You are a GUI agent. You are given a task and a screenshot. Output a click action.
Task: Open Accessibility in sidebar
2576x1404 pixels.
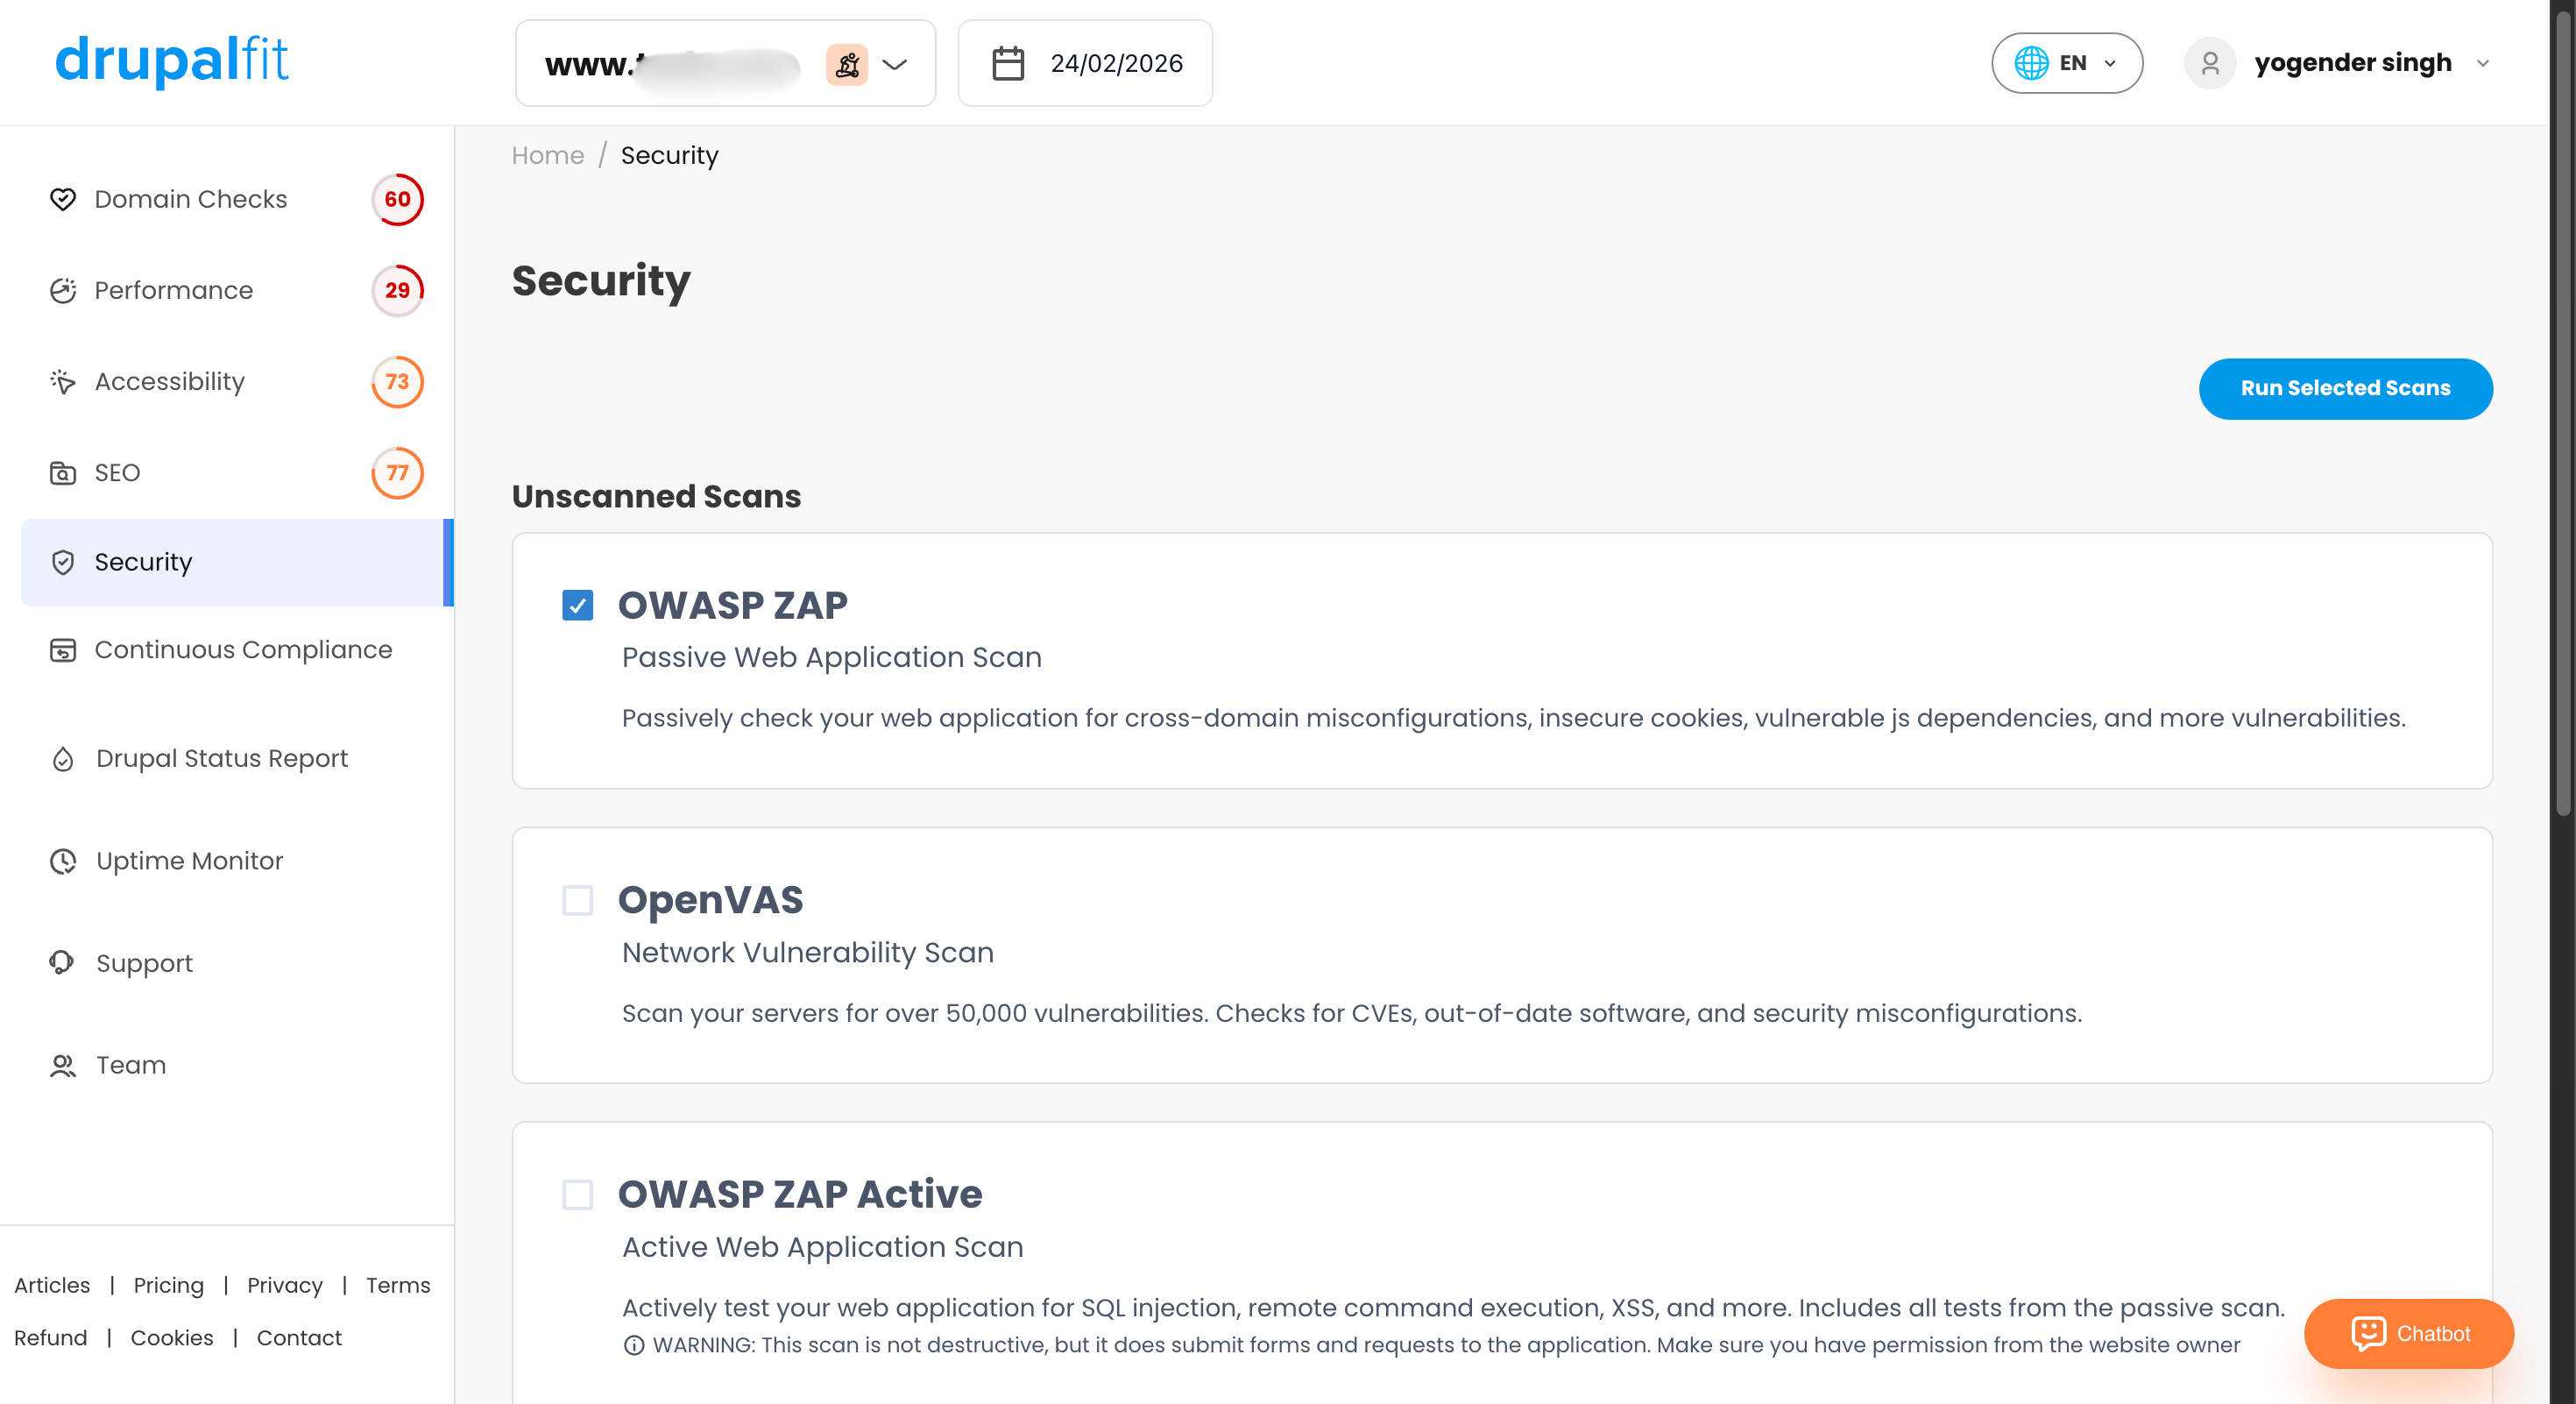(170, 381)
